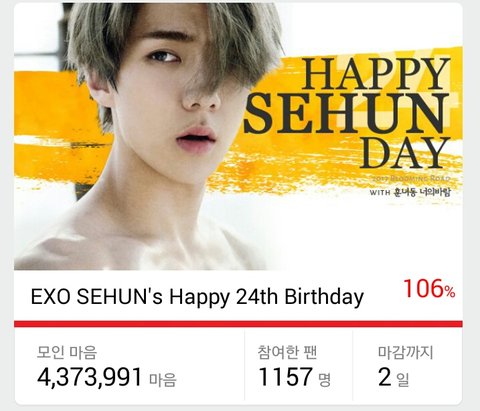This screenshot has width=480, height=411.
Task: Select the 모인 마음 label
Action: point(67,352)
